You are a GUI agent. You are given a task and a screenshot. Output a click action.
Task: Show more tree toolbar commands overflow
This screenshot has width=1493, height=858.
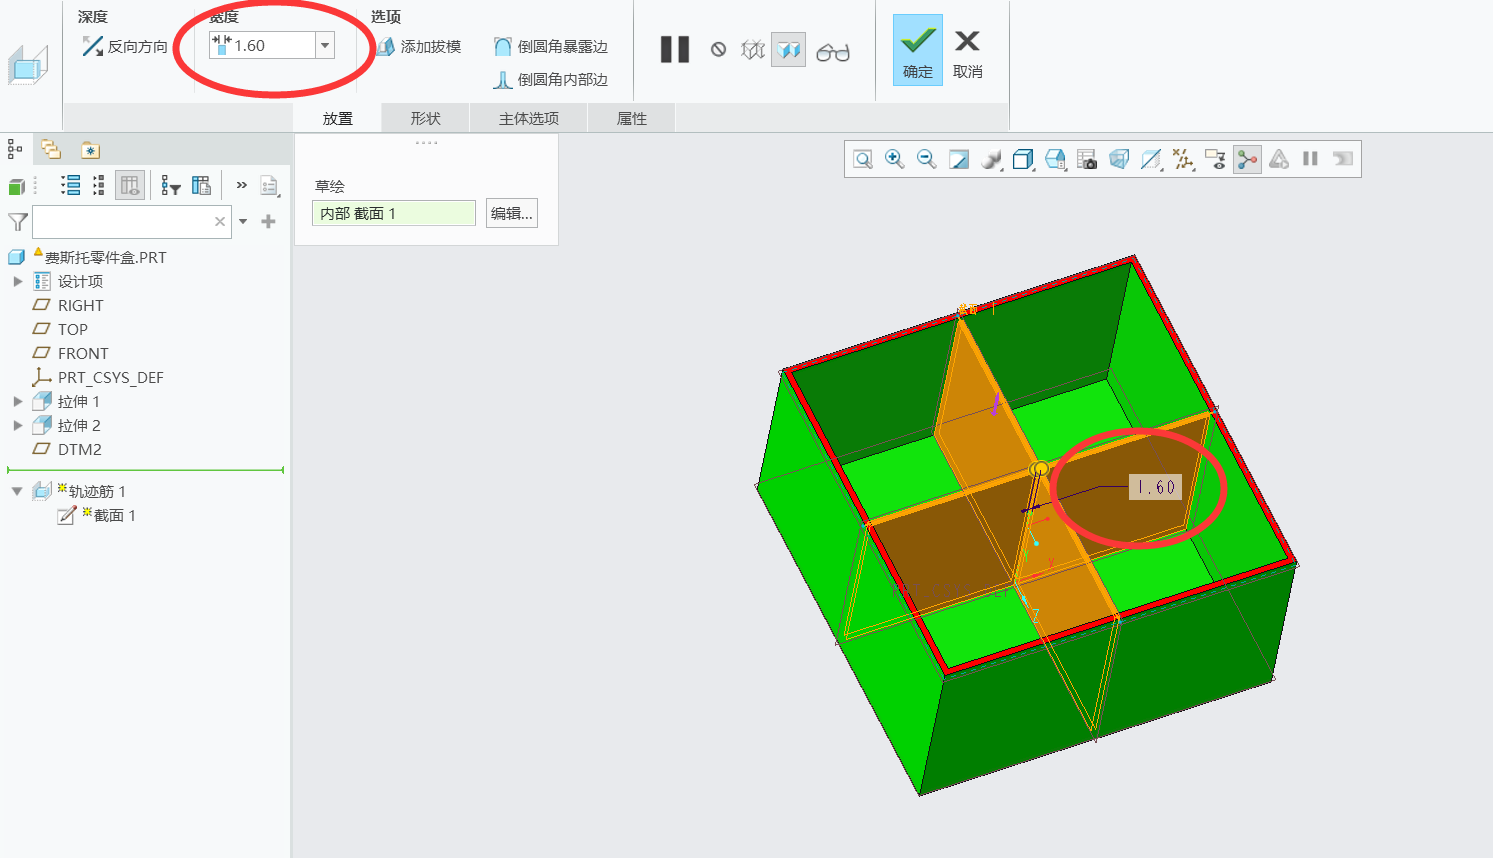[x=241, y=185]
